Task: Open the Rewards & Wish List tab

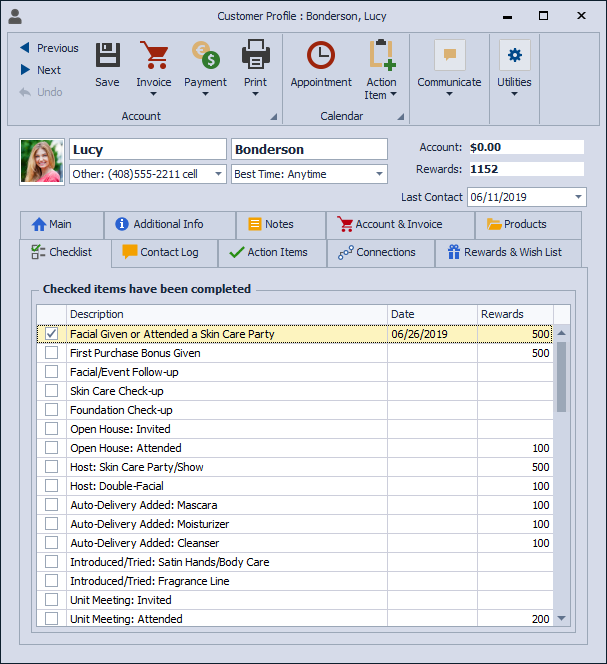Action: coord(508,253)
